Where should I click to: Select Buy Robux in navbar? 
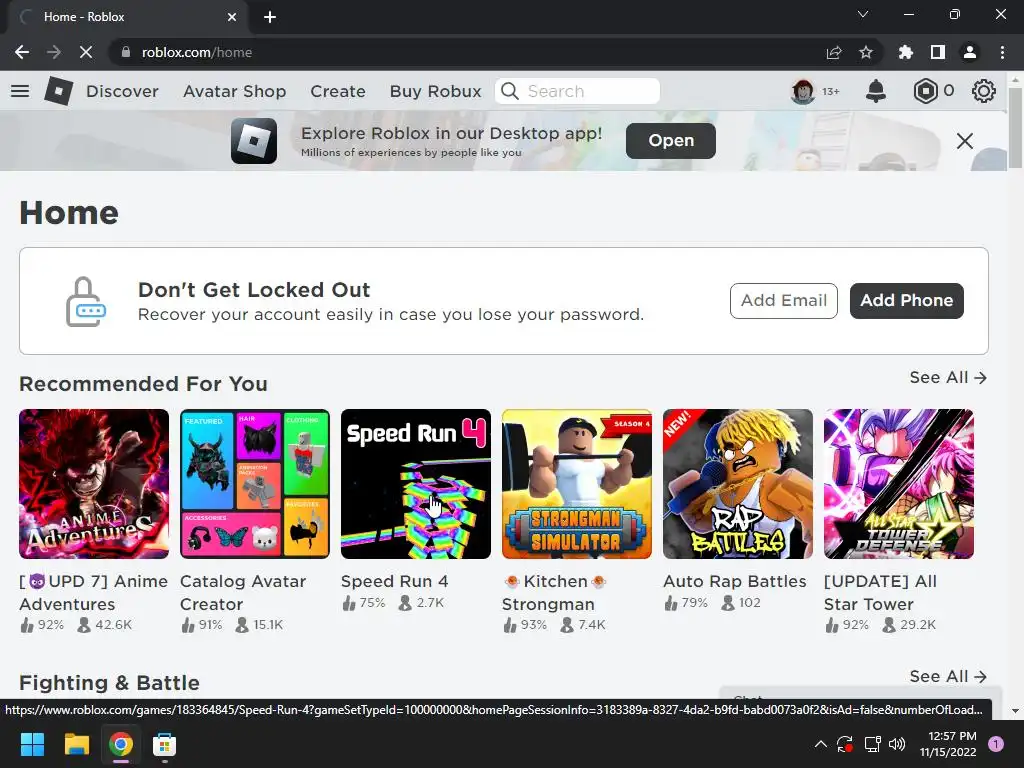(x=436, y=91)
